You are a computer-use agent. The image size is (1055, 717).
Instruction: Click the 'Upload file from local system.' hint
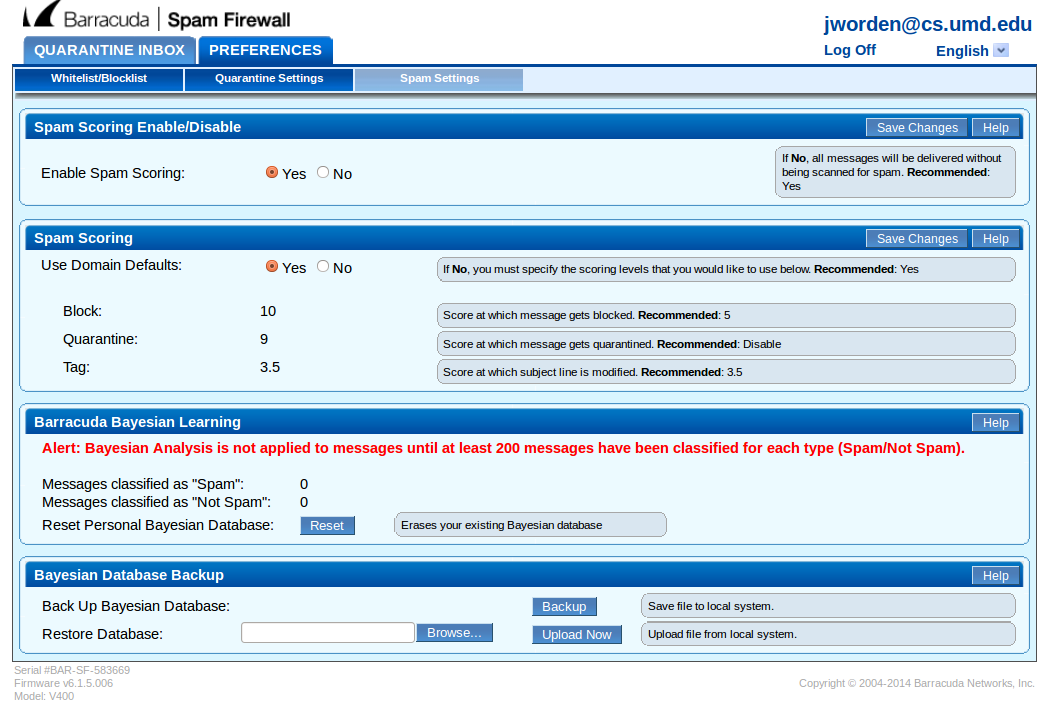point(828,634)
